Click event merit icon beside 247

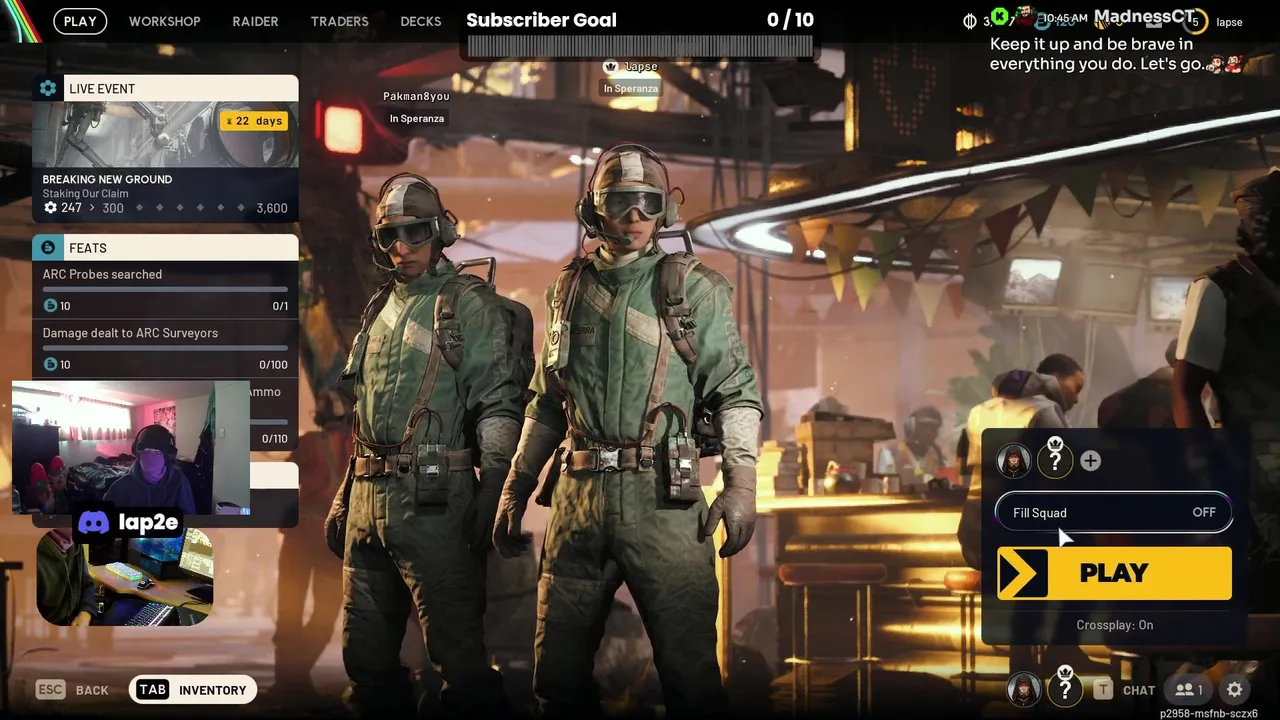[50, 208]
